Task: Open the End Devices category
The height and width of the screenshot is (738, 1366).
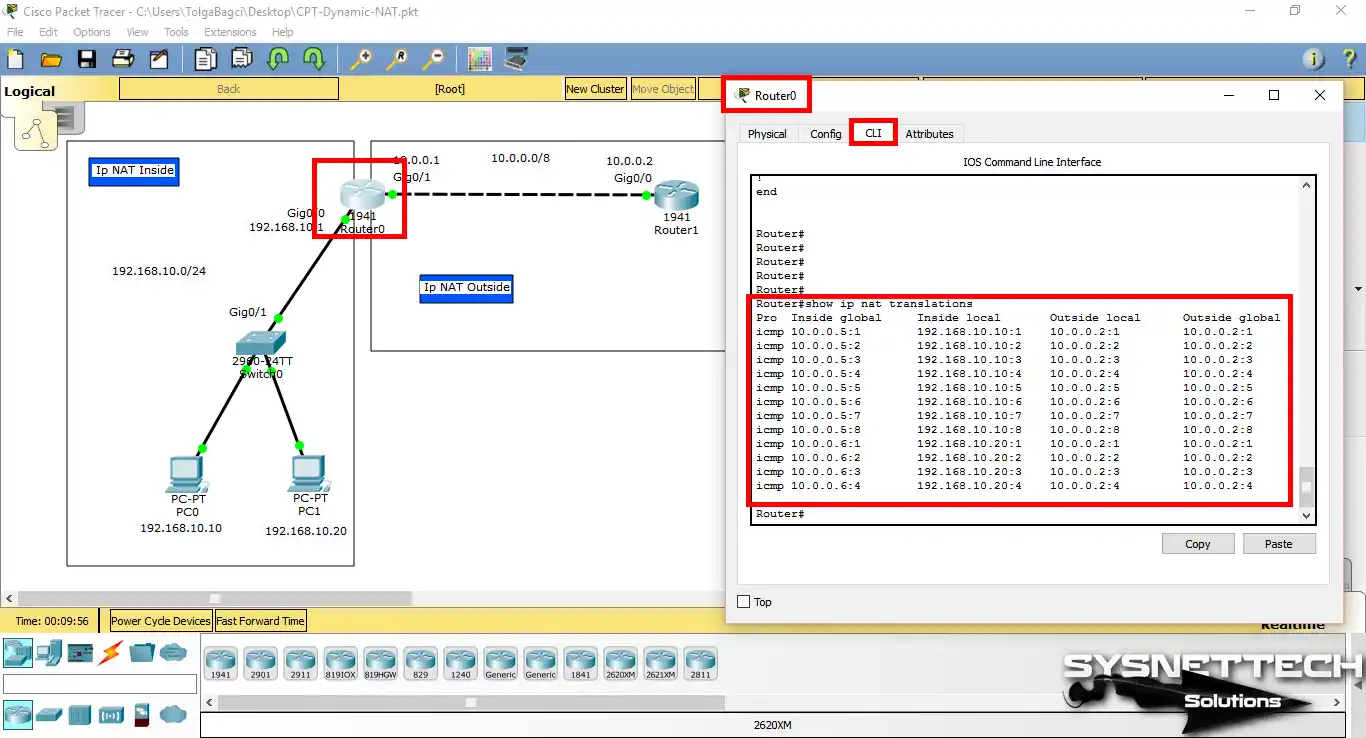Action: pos(48,655)
